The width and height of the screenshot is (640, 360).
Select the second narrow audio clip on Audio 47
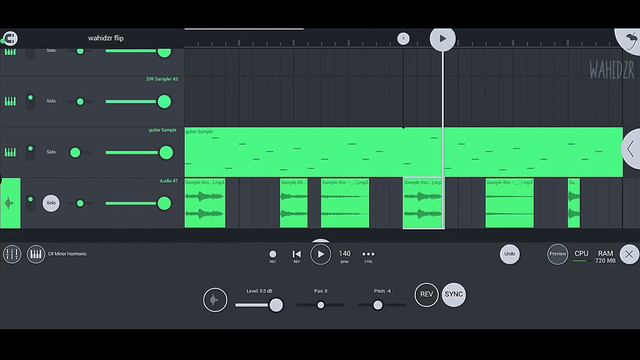coord(294,203)
